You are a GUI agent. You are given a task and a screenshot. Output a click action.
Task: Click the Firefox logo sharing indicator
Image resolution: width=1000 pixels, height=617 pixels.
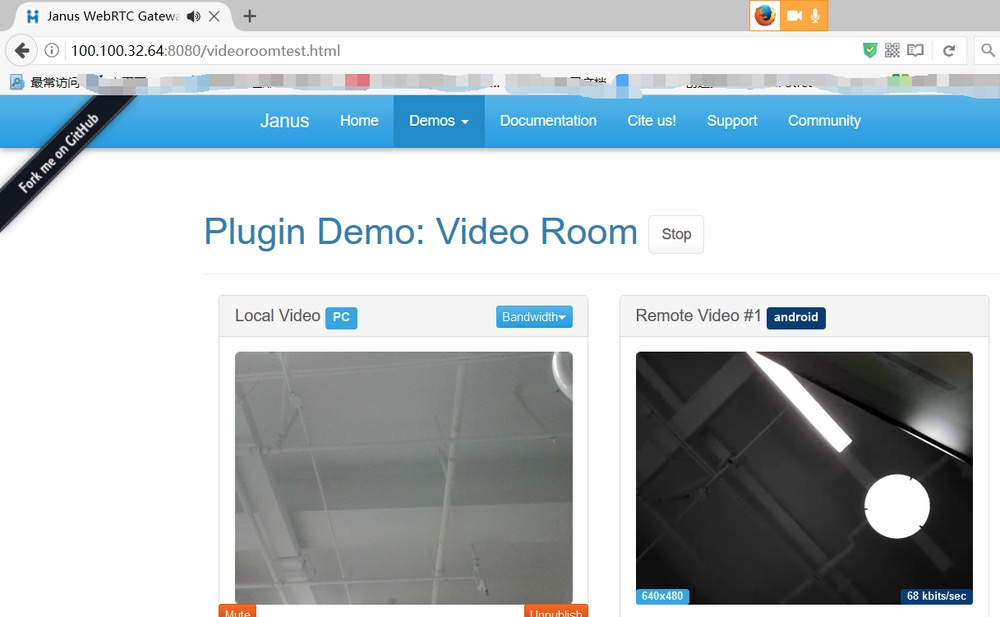click(x=765, y=16)
